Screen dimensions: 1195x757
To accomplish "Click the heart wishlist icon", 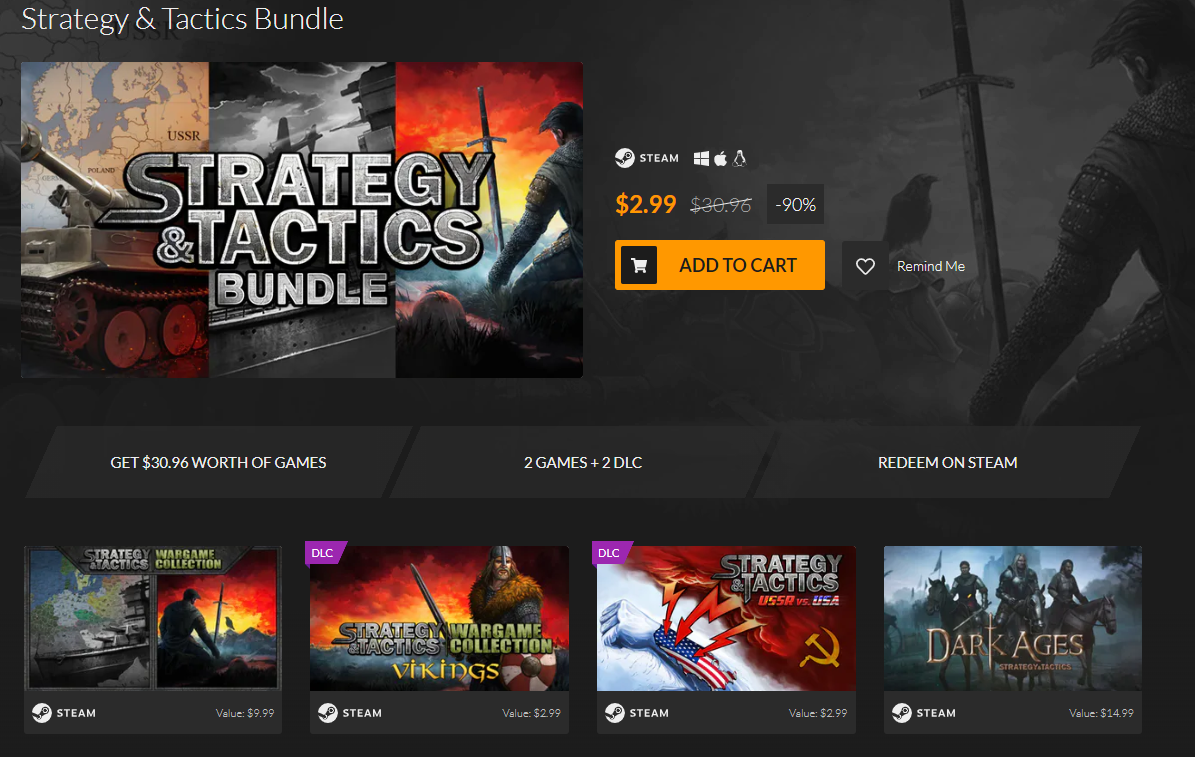I will tap(865, 266).
